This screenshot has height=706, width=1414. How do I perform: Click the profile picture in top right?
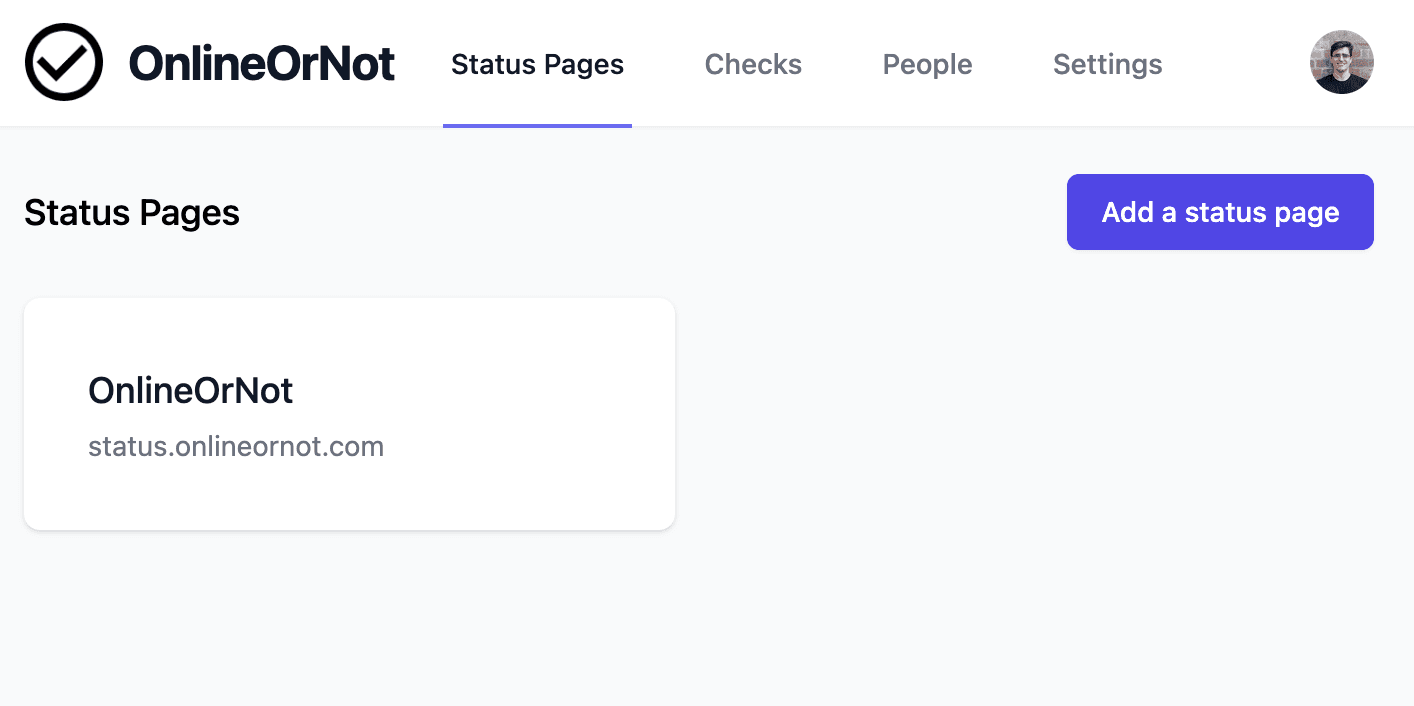pos(1341,62)
